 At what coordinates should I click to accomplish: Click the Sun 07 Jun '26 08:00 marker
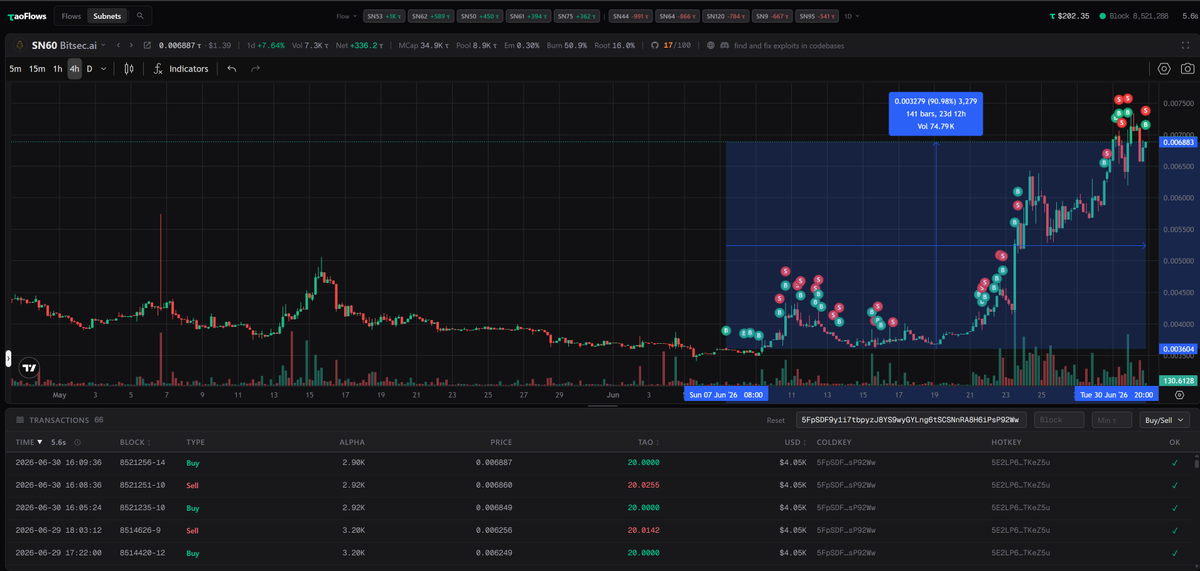click(x=728, y=395)
